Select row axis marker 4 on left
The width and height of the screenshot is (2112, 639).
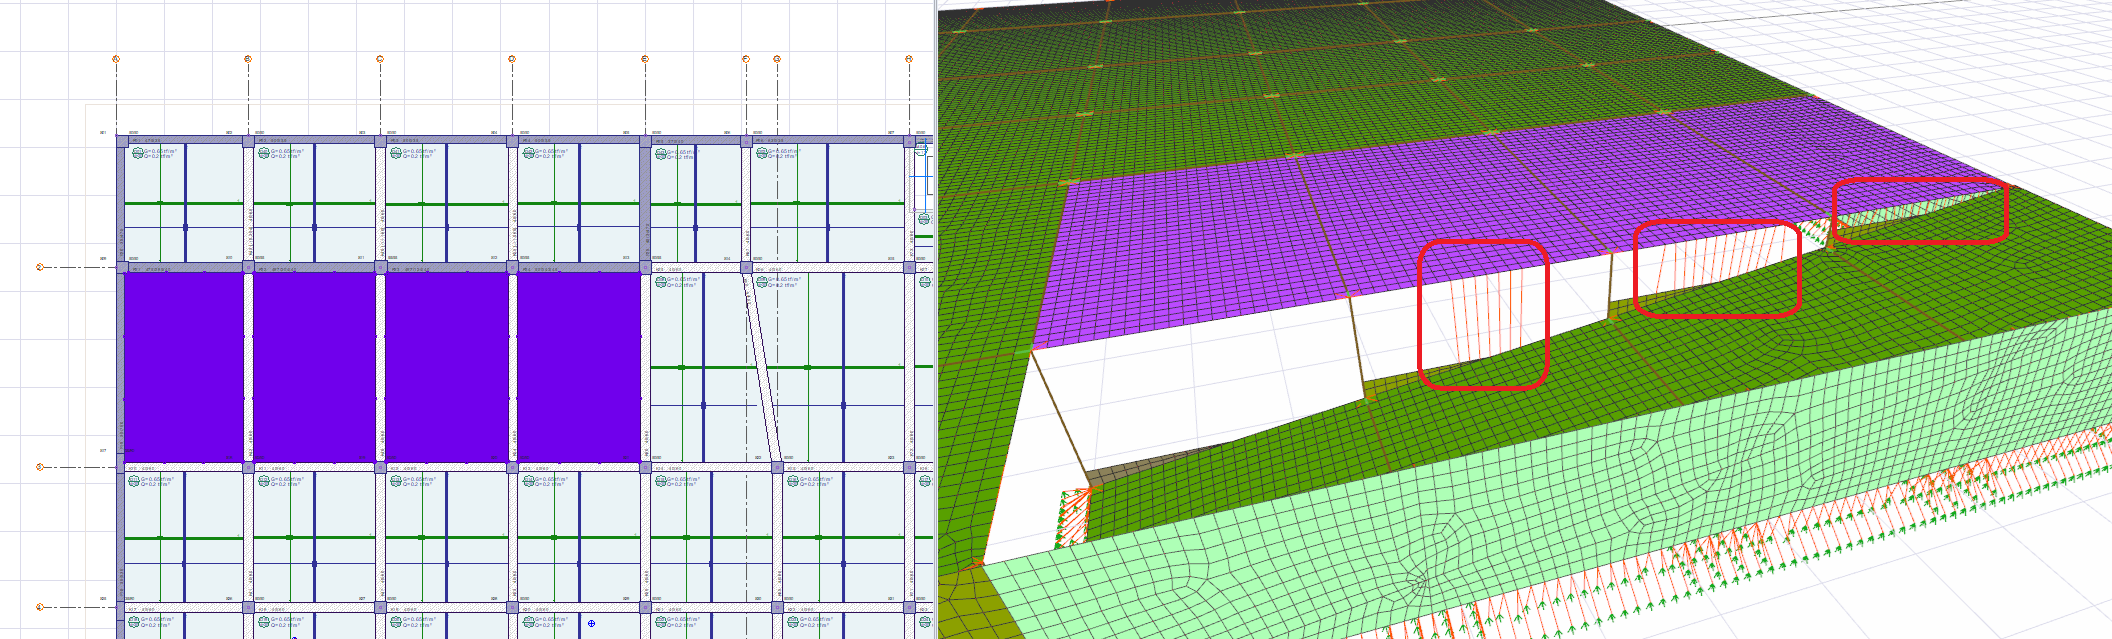40,607
